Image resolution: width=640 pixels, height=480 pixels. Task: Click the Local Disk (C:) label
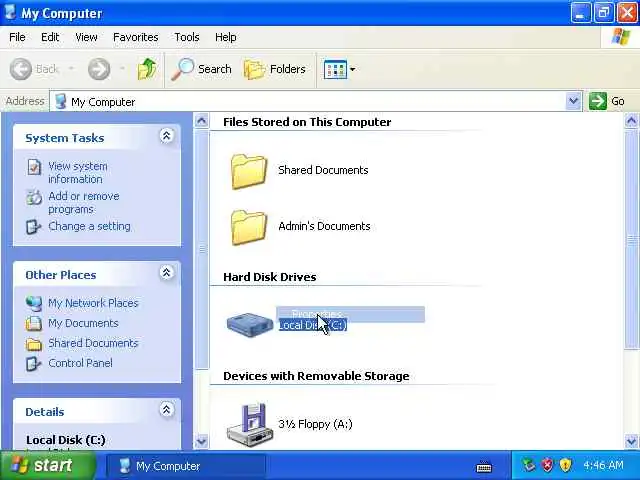tap(313, 325)
